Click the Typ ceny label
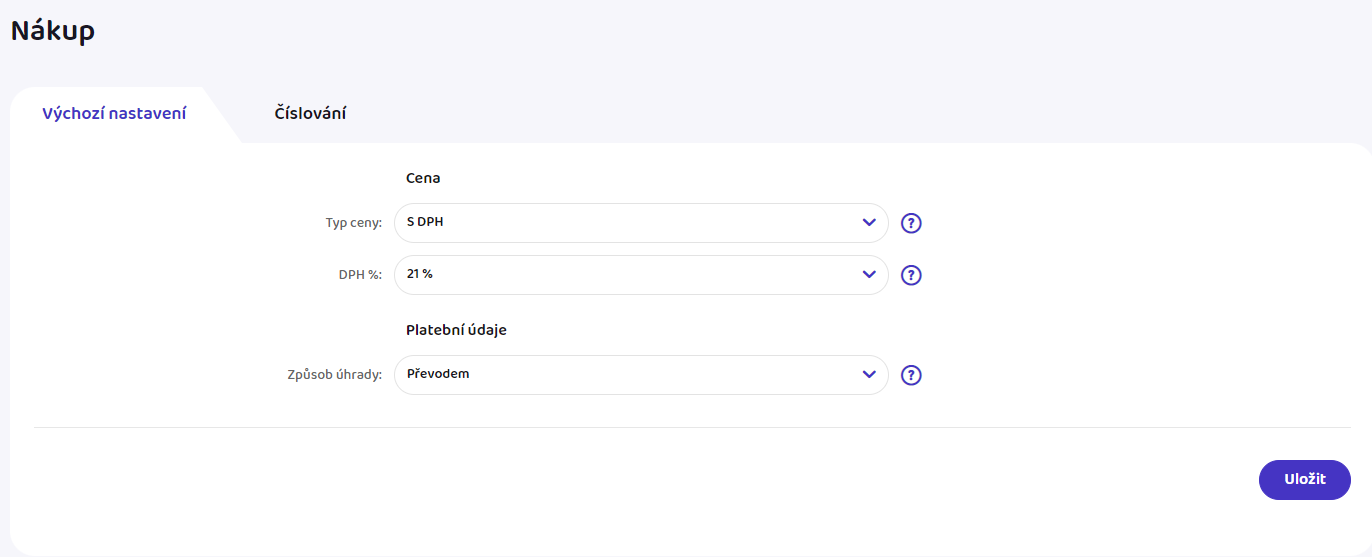 (354, 223)
